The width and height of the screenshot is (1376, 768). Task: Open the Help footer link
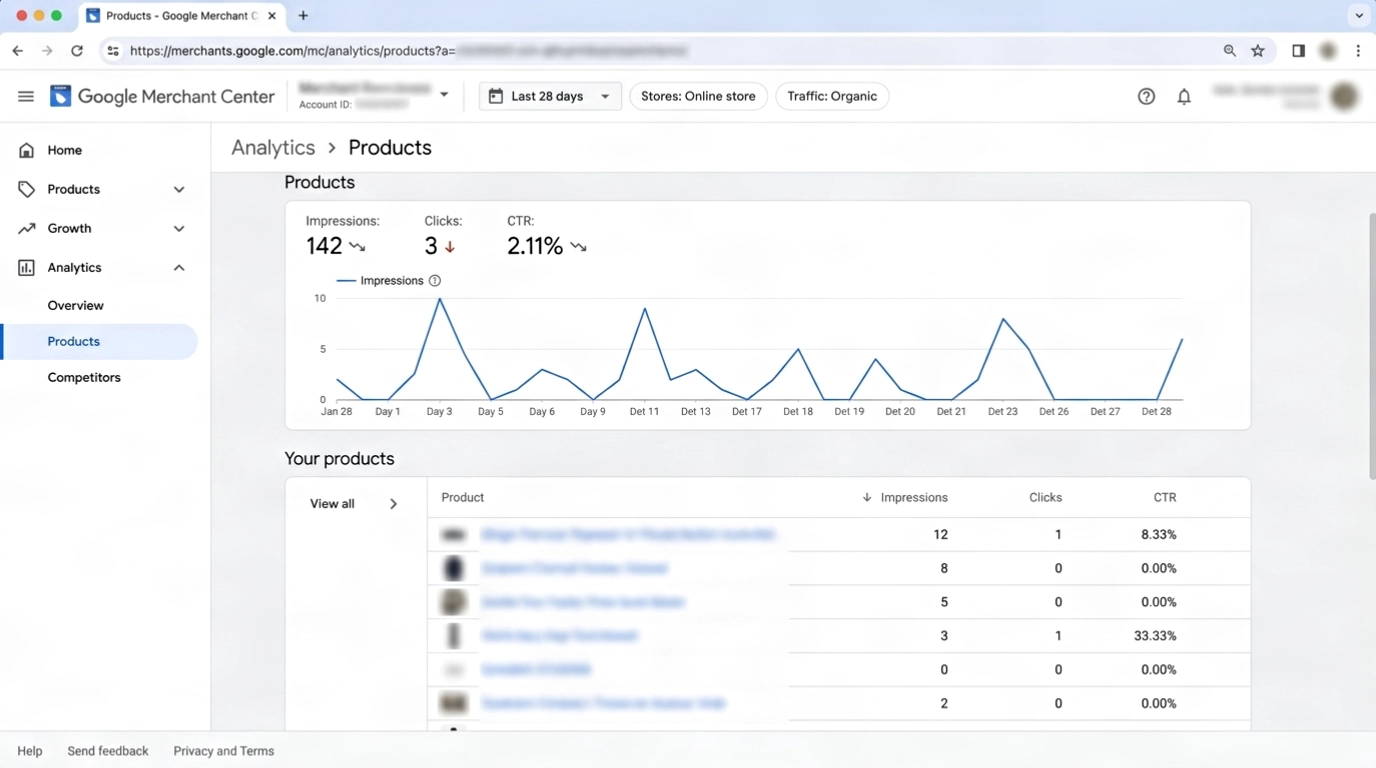click(30, 751)
